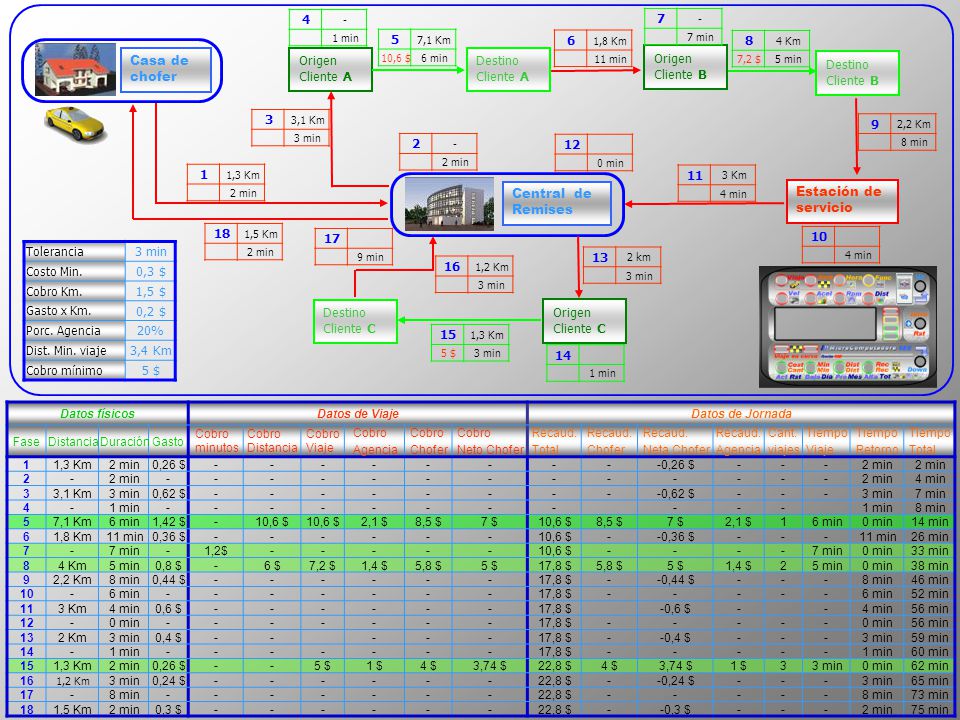Click the 11 min Duración cell in row 6
Viewport: 960px width, 720px height.
pyautogui.click(x=124, y=537)
